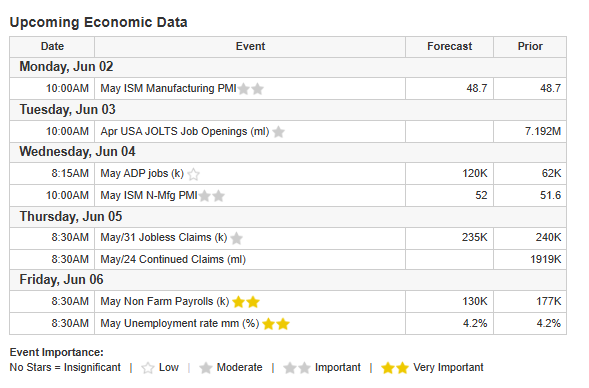Click May/24 Continued Claims event text
The image size is (589, 388).
173,260
